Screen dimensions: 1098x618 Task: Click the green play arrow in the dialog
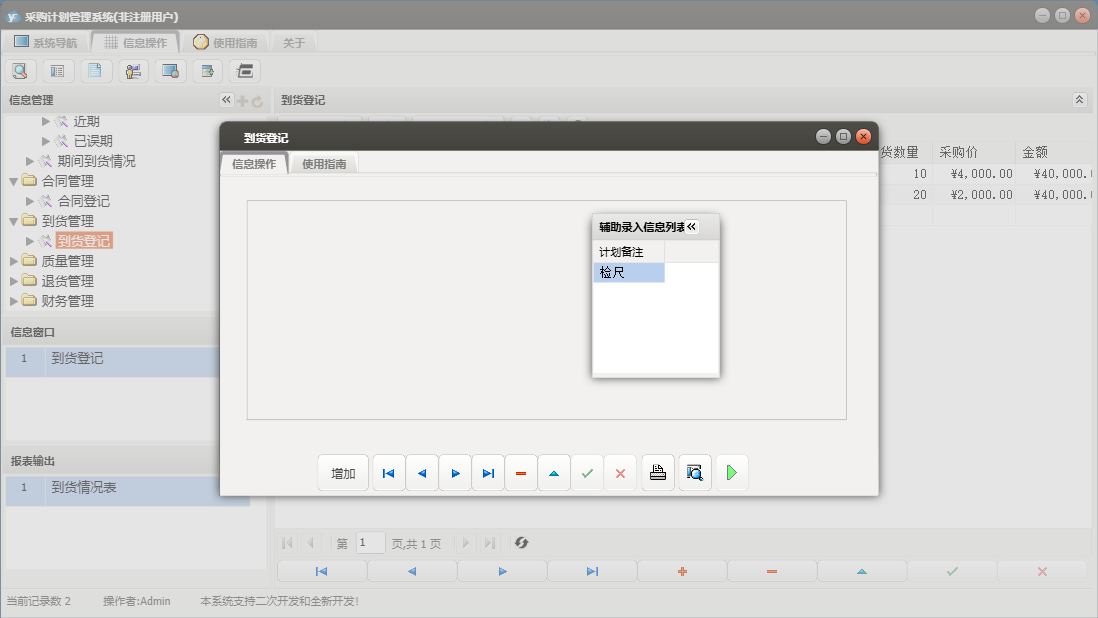731,473
